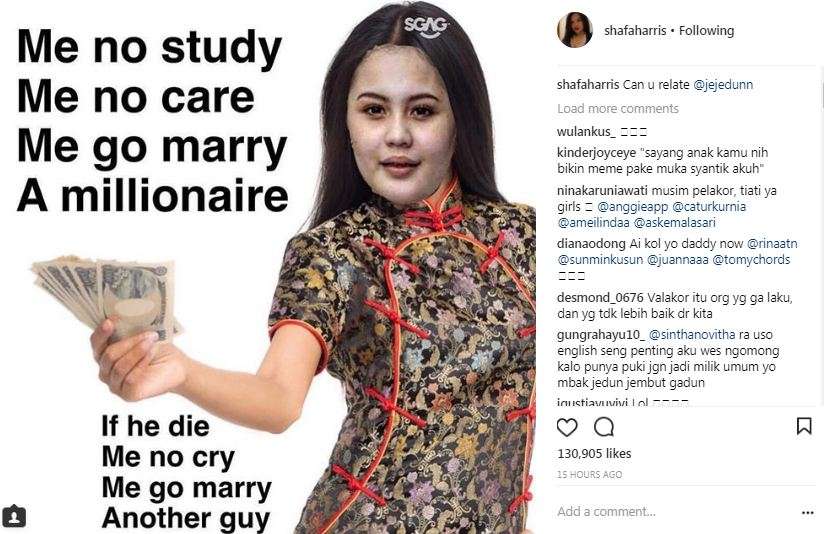
Task: Open the 15 HOURS AGO timestamp
Action: [x=589, y=474]
